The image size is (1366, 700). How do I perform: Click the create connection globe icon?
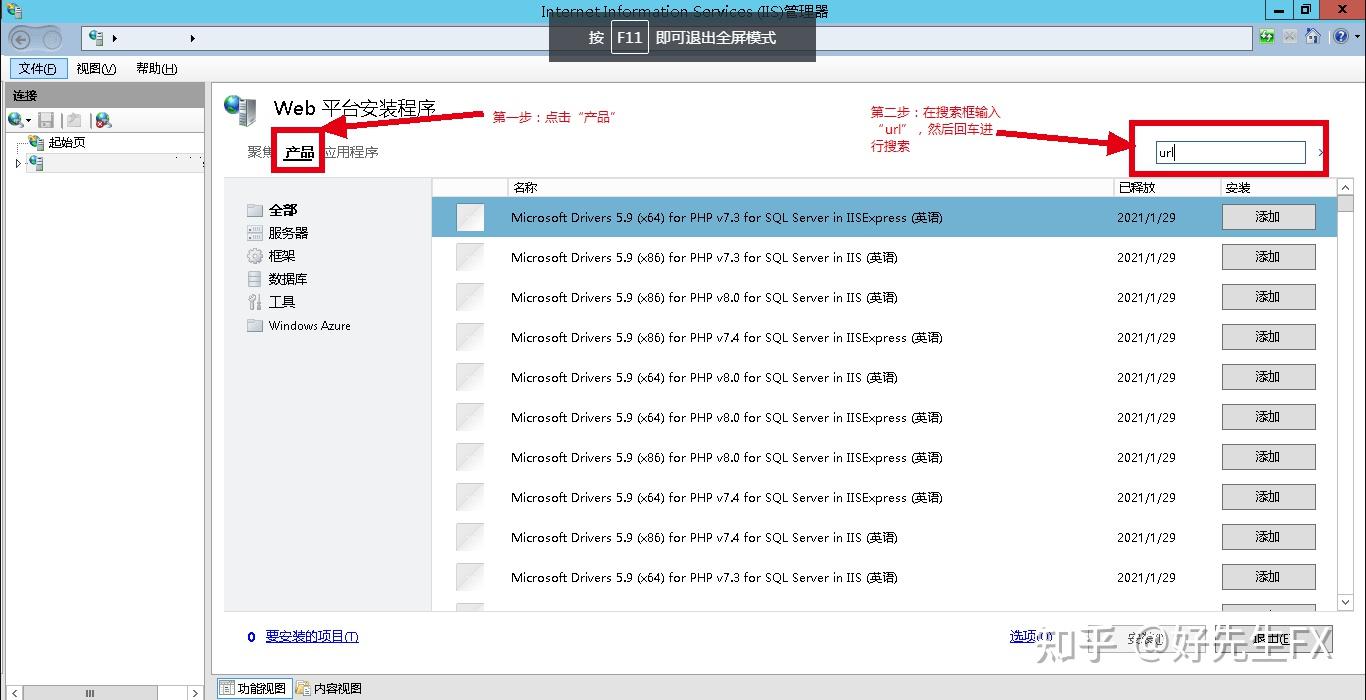[x=15, y=120]
